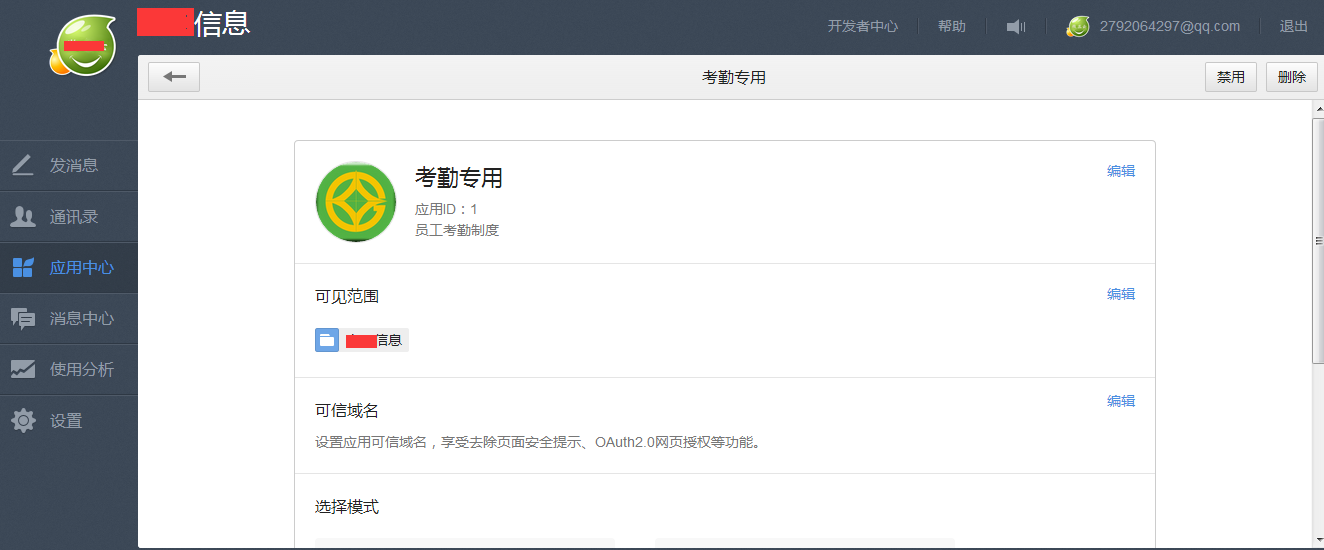This screenshot has width=1324, height=550.
Task: Edit the 可见范围 visible range
Action: tap(1121, 294)
